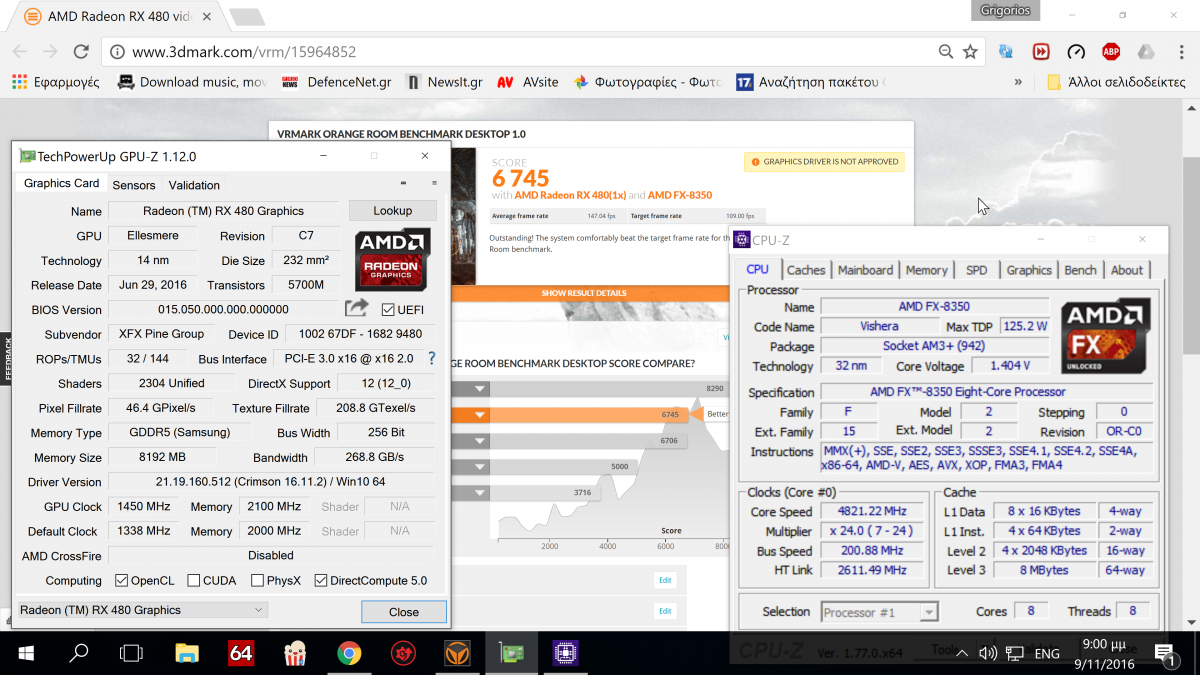The width and height of the screenshot is (1200, 675).
Task: Open Windows search from the taskbar
Action: click(78, 653)
